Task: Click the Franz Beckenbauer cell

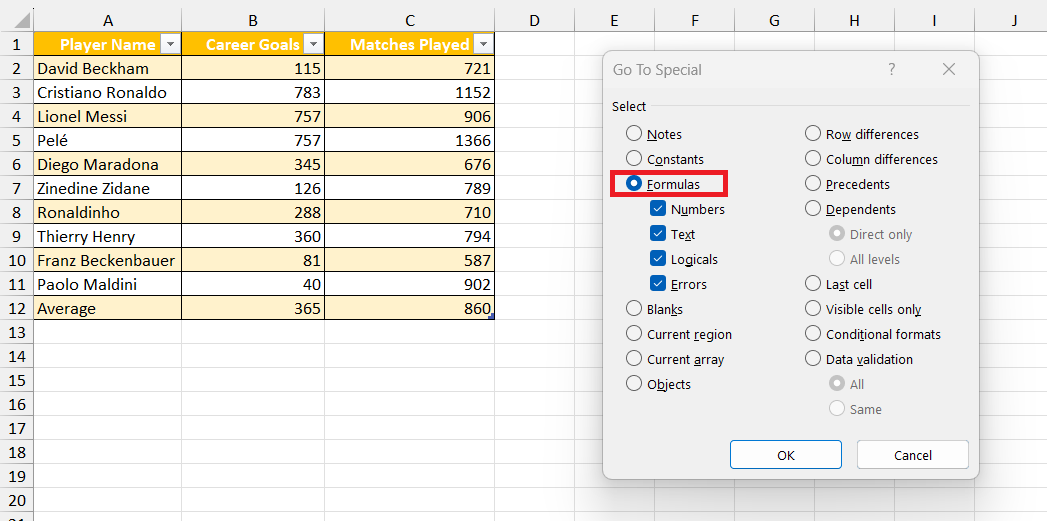Action: click(108, 260)
